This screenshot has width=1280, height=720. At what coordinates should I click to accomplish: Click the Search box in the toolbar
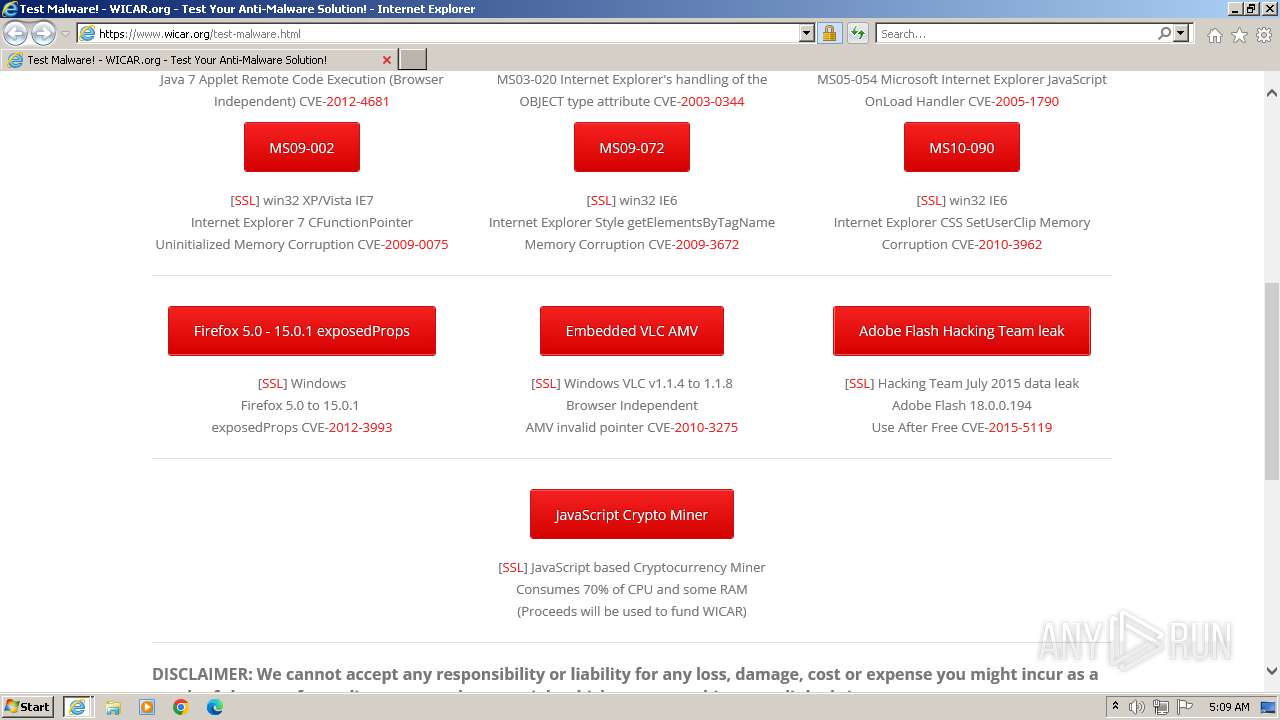[1016, 33]
